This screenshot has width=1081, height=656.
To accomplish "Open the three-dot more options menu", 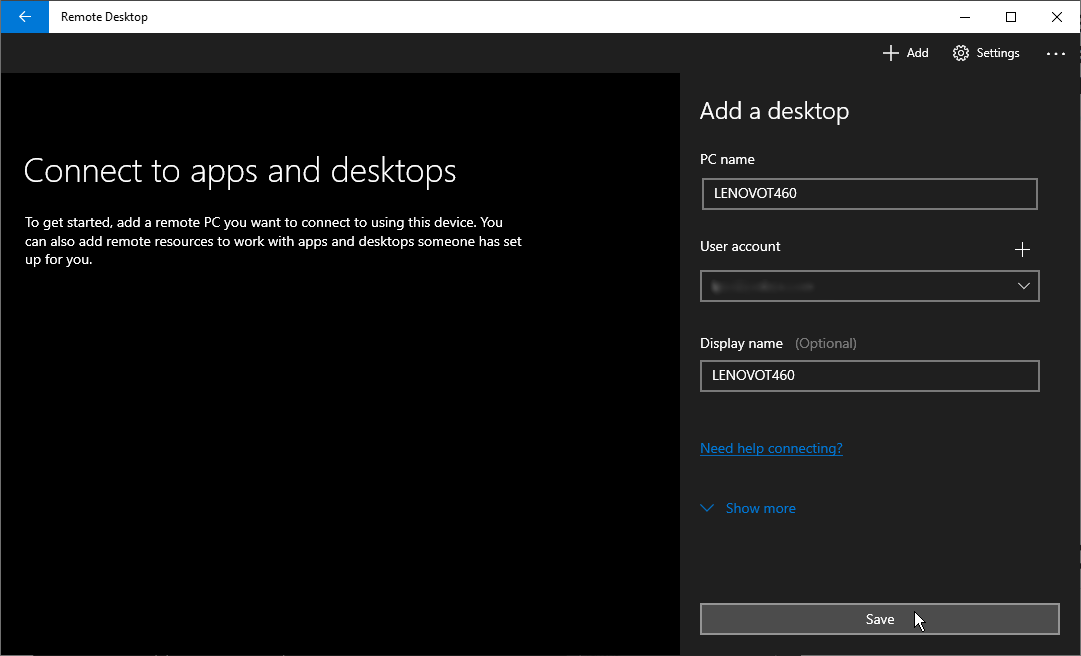I will click(1055, 53).
